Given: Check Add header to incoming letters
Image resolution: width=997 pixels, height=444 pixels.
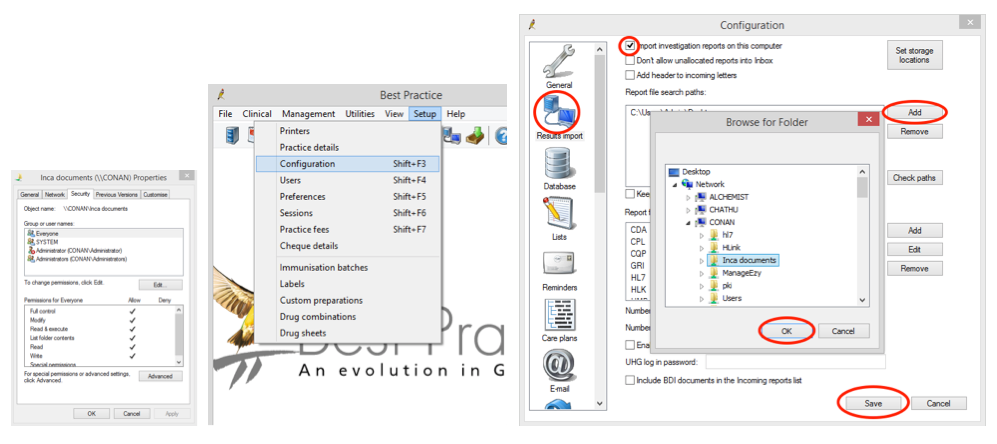Looking at the screenshot, I should click(x=629, y=76).
